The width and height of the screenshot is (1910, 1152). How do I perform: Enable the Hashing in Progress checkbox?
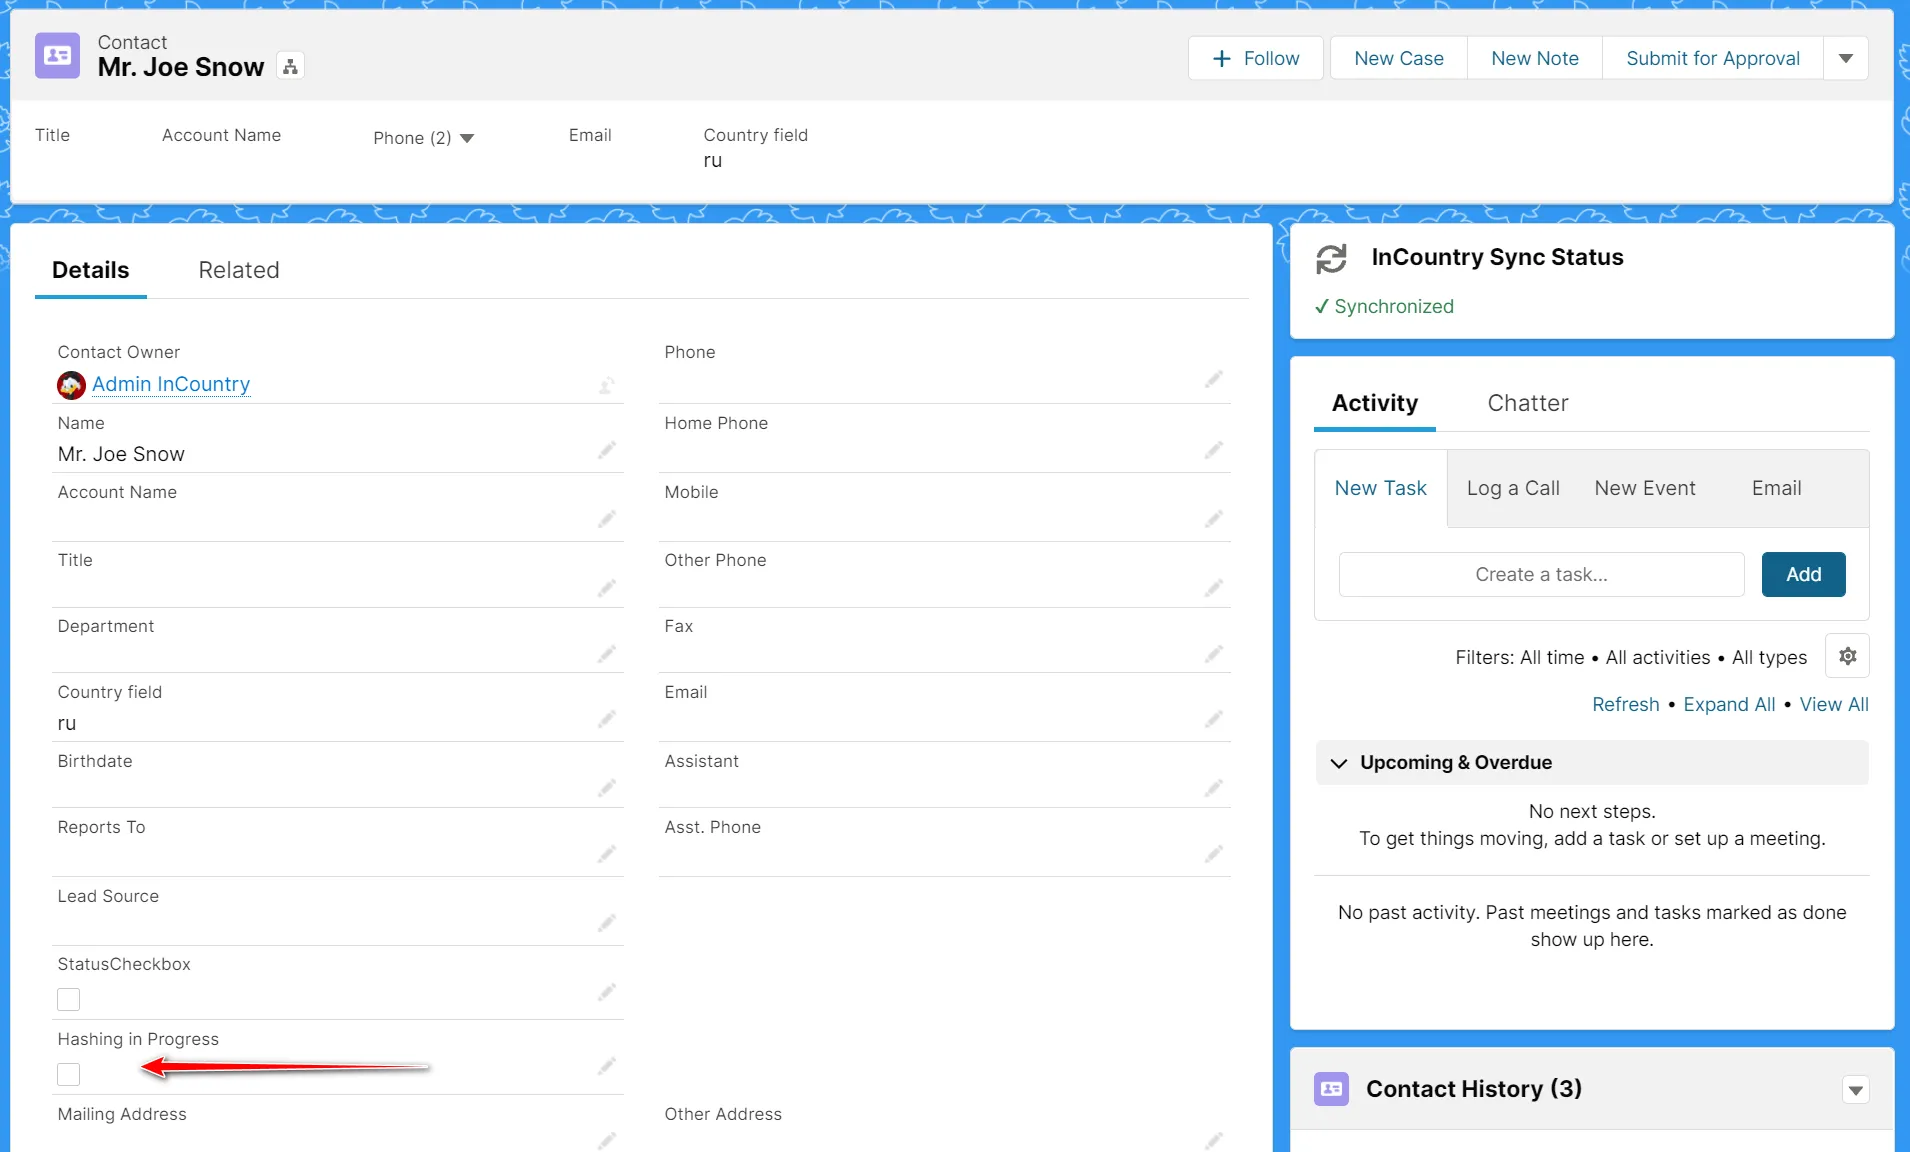[x=67, y=1074]
